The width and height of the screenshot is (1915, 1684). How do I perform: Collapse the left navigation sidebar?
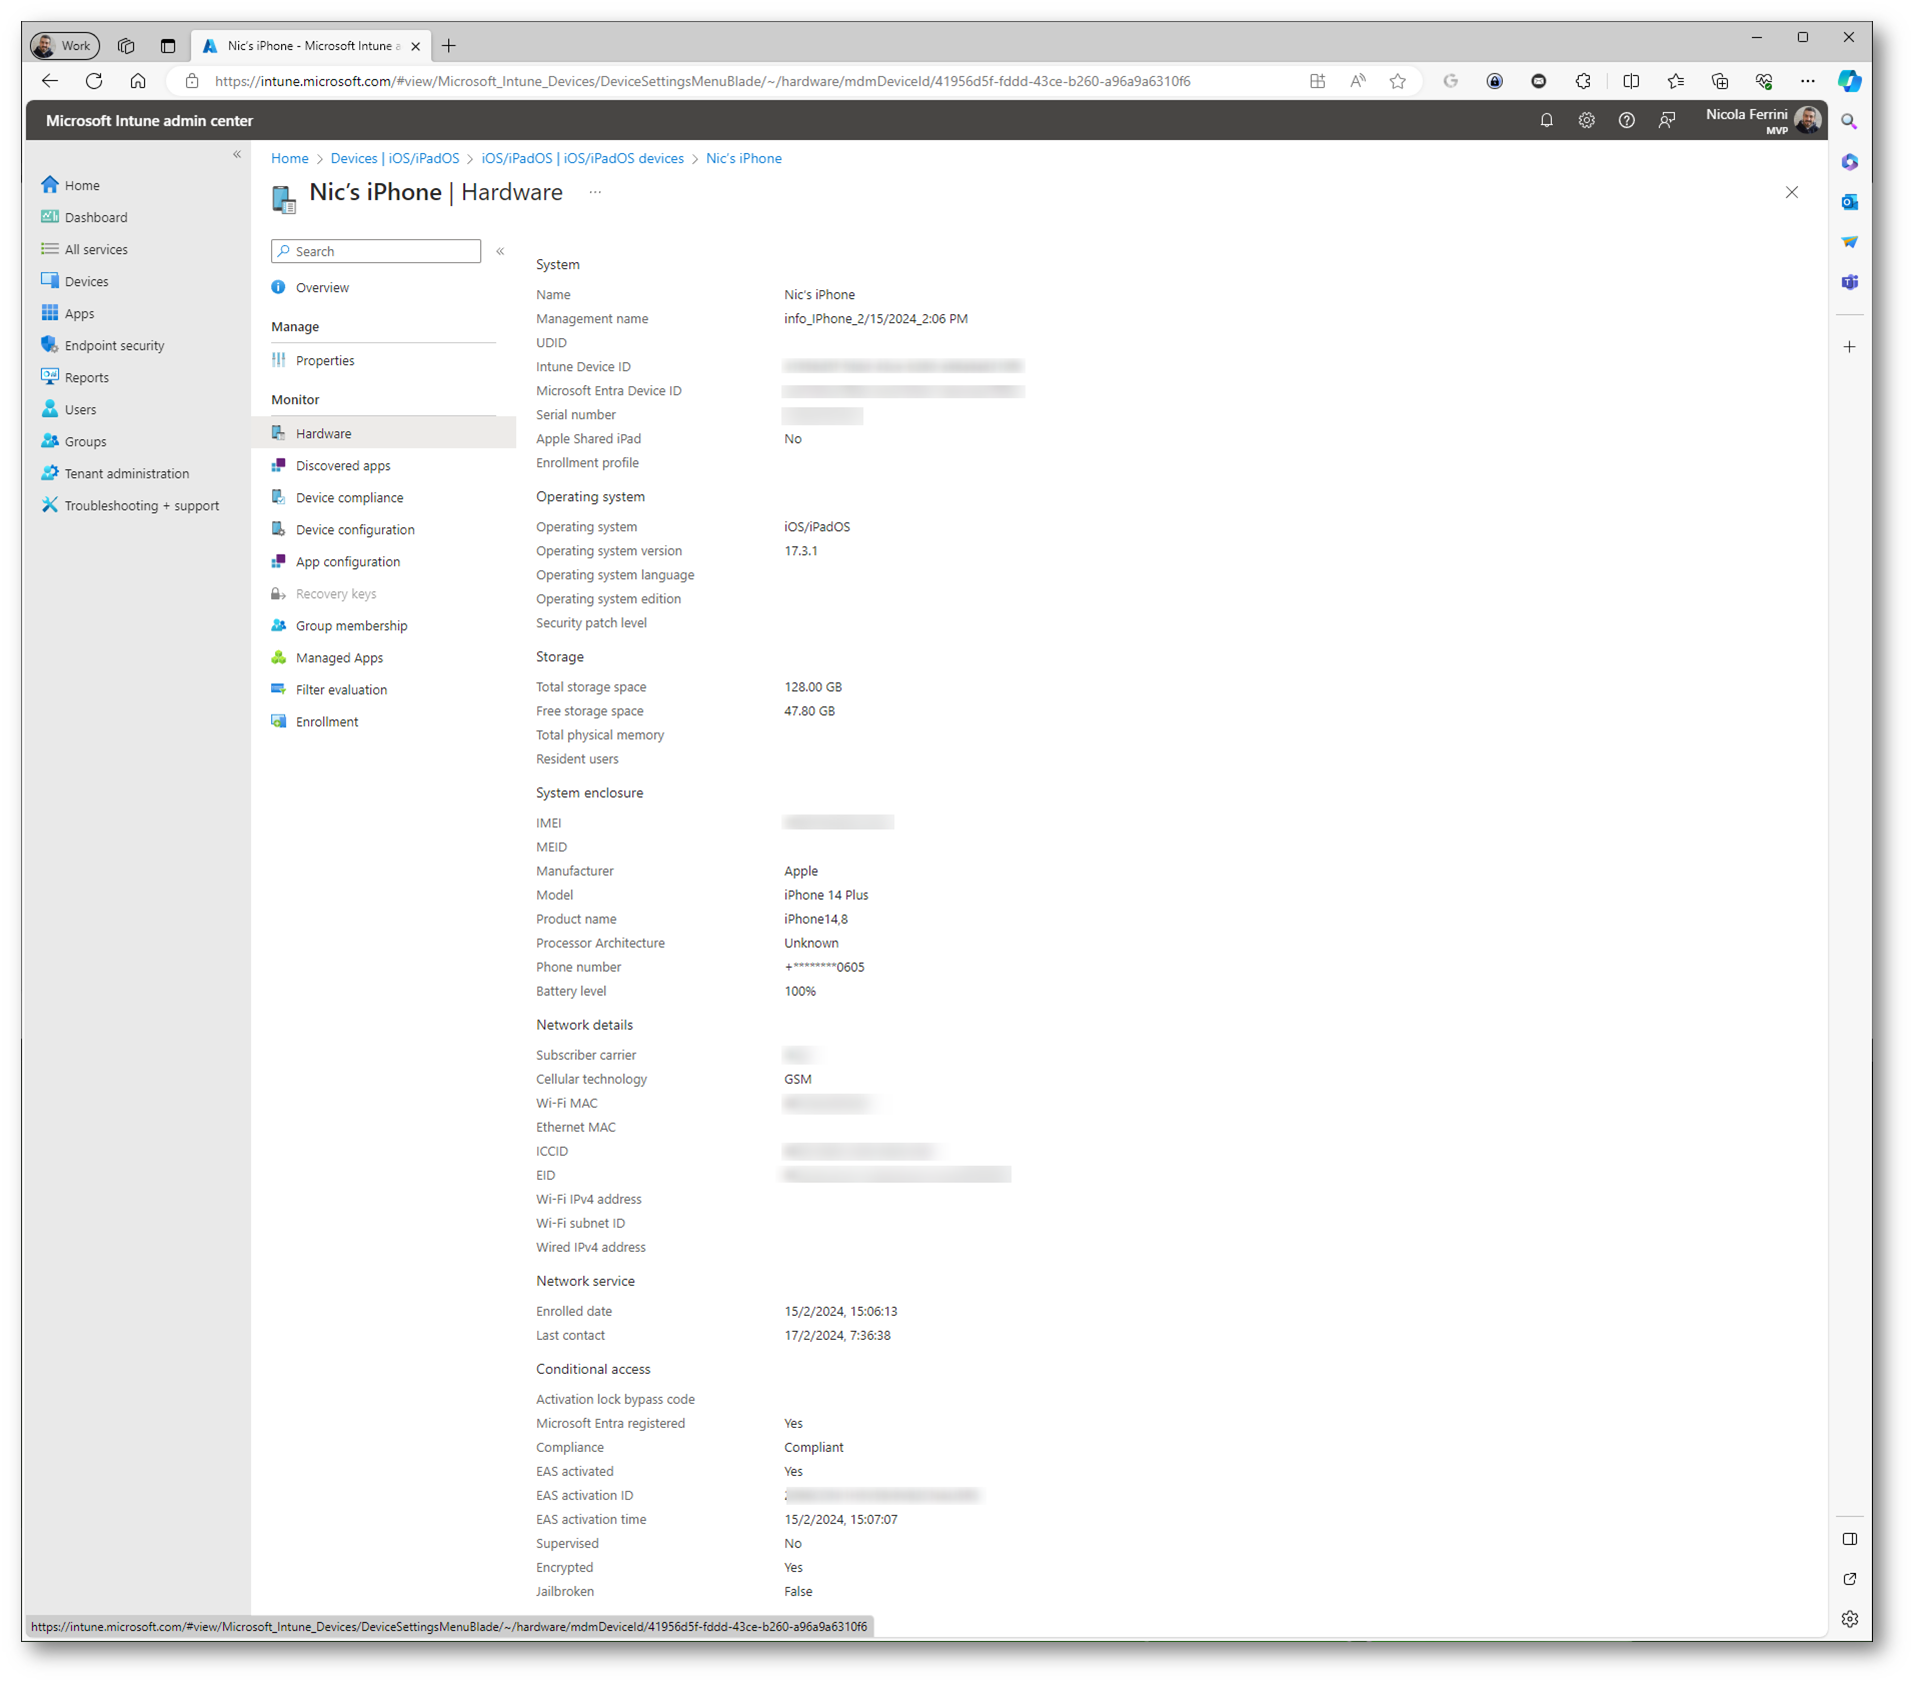(x=237, y=154)
